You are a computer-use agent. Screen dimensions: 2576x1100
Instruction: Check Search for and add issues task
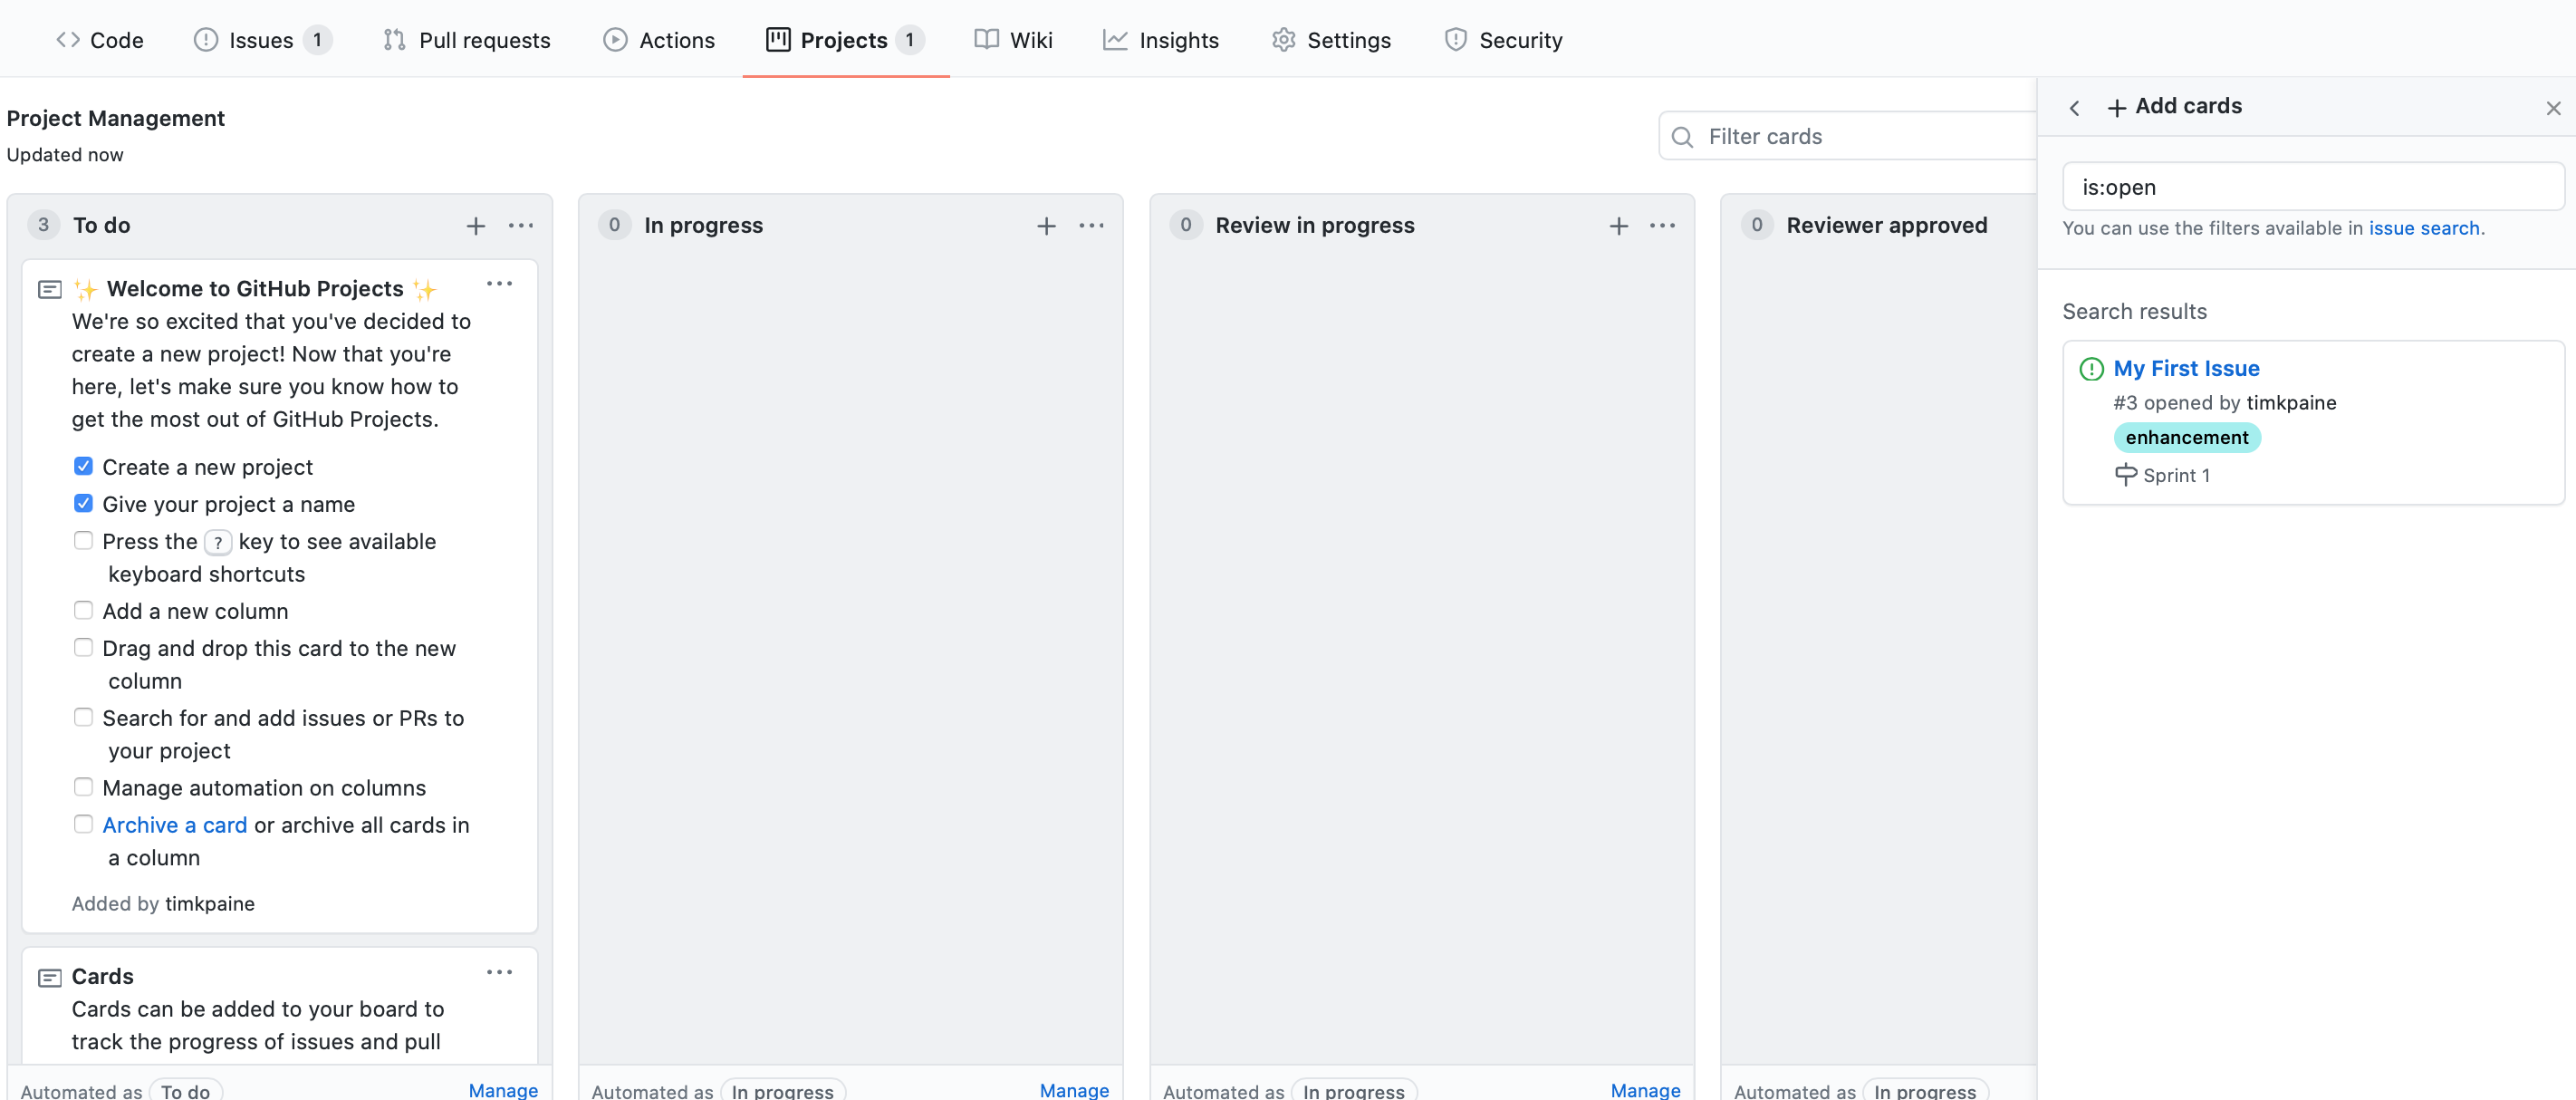(84, 717)
